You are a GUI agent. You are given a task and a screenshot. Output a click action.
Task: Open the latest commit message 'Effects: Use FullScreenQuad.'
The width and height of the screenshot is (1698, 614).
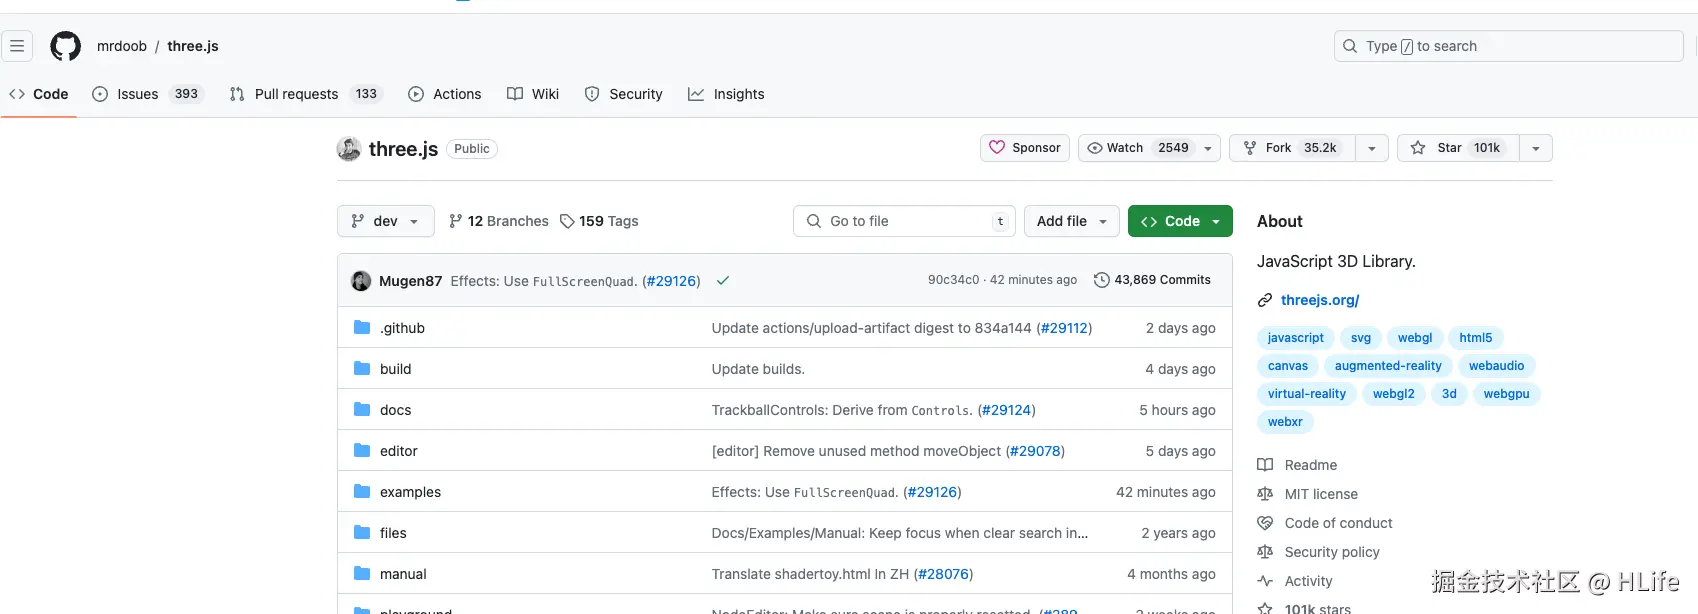[543, 281]
